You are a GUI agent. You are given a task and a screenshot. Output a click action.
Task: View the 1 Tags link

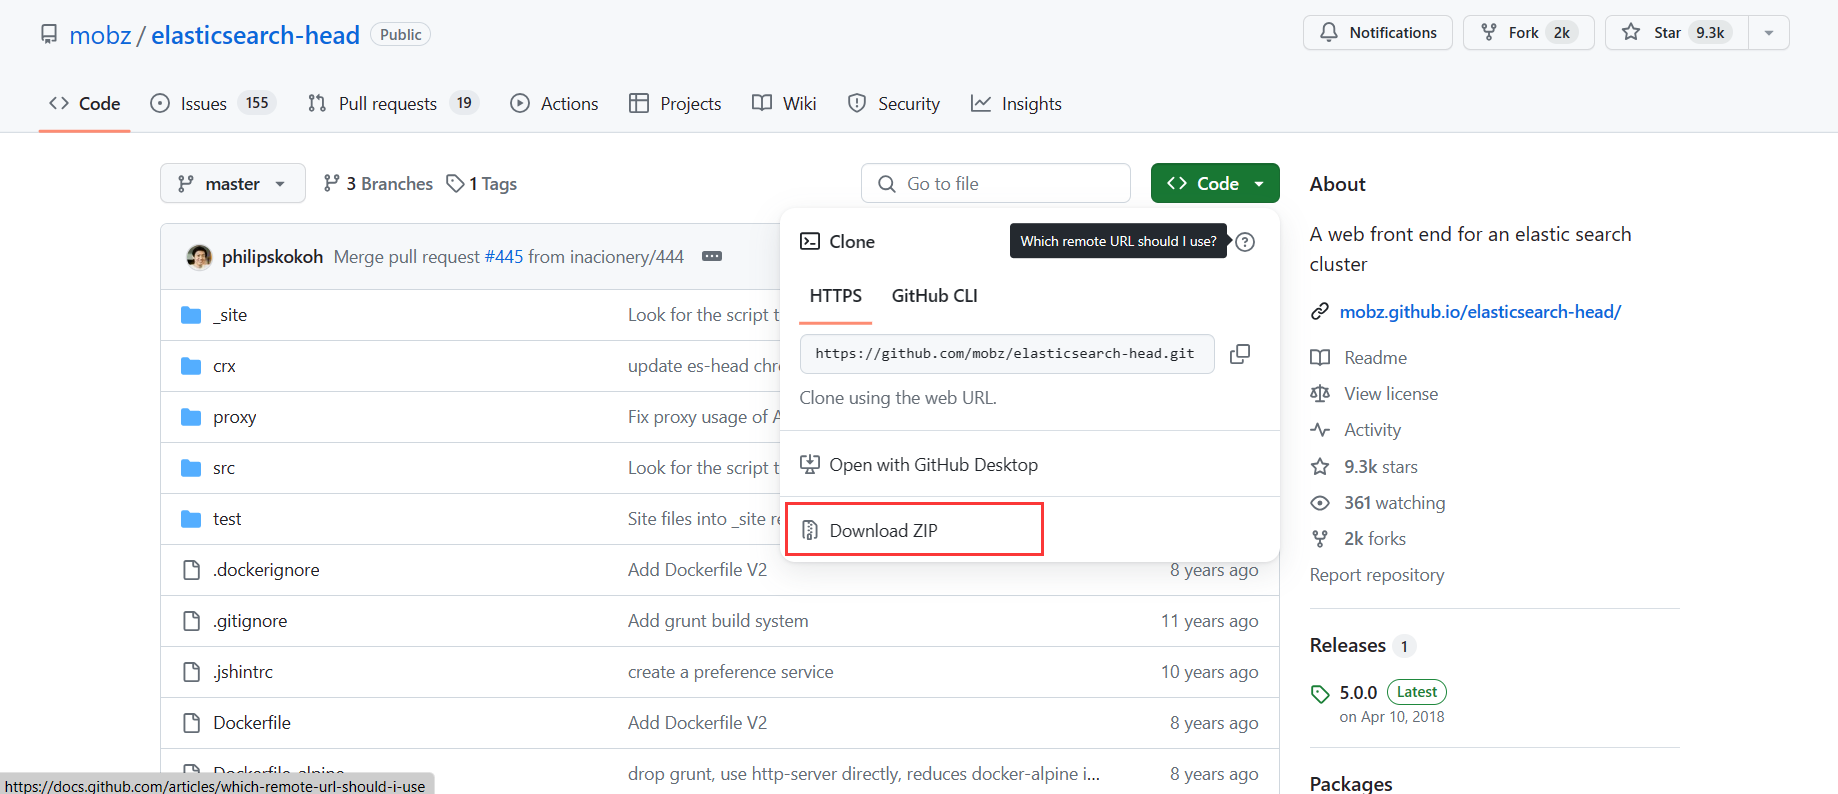click(x=482, y=184)
